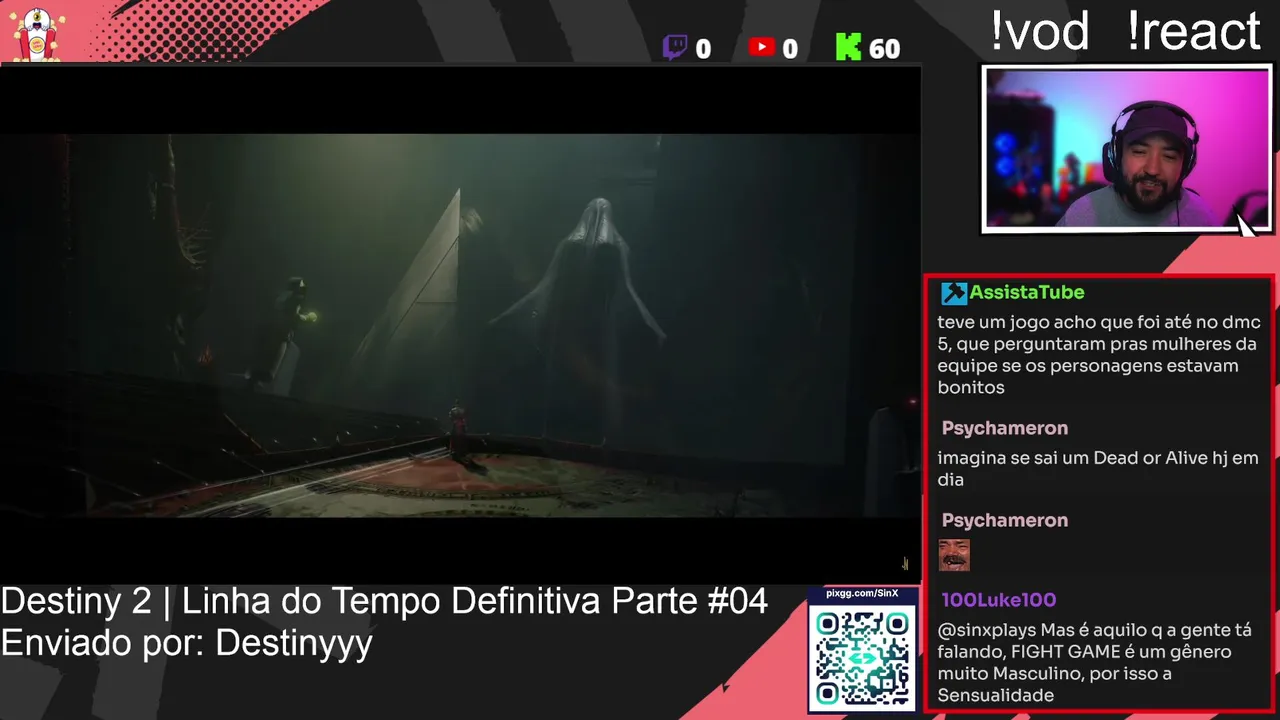Click the emote posted by Psychameron

[x=954, y=555]
